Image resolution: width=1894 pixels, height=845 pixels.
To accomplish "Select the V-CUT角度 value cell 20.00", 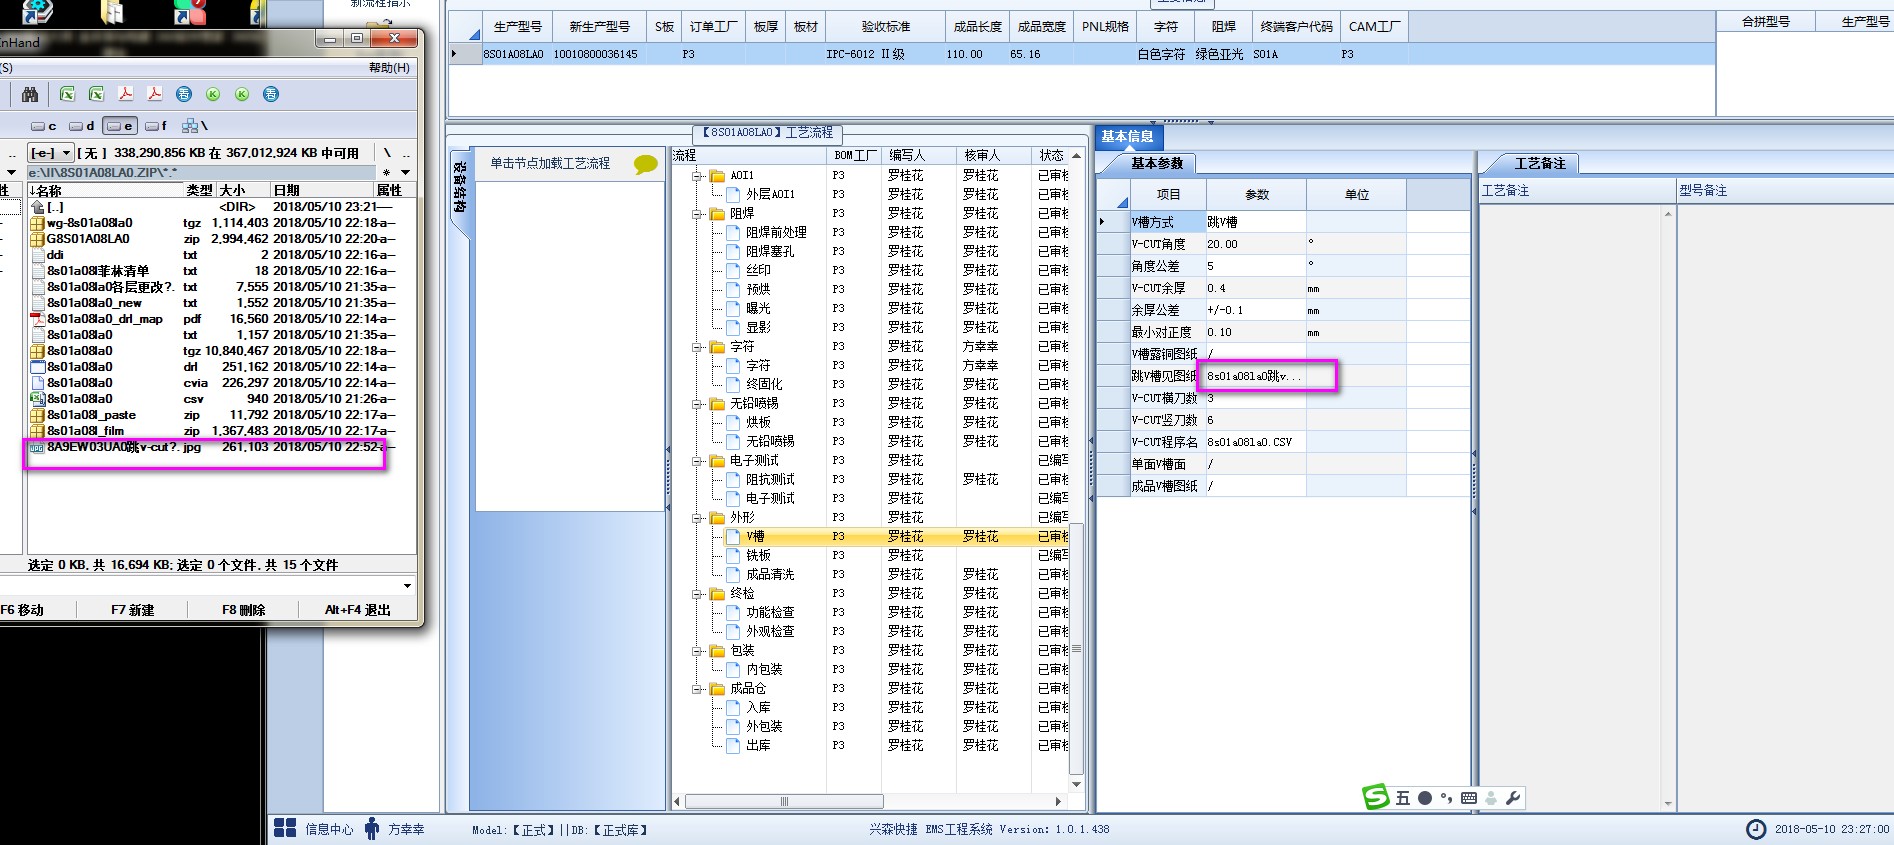I will (x=1256, y=244).
